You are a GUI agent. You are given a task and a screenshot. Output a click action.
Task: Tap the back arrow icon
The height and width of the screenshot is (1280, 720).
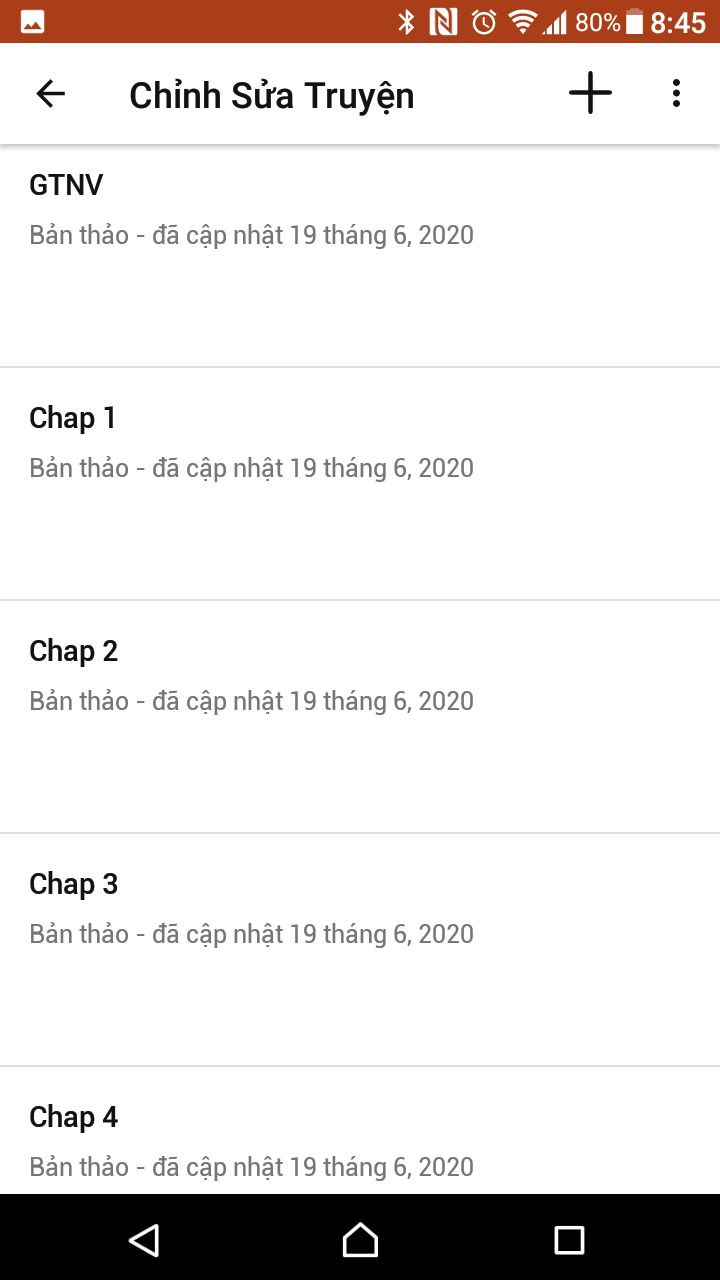coord(50,94)
